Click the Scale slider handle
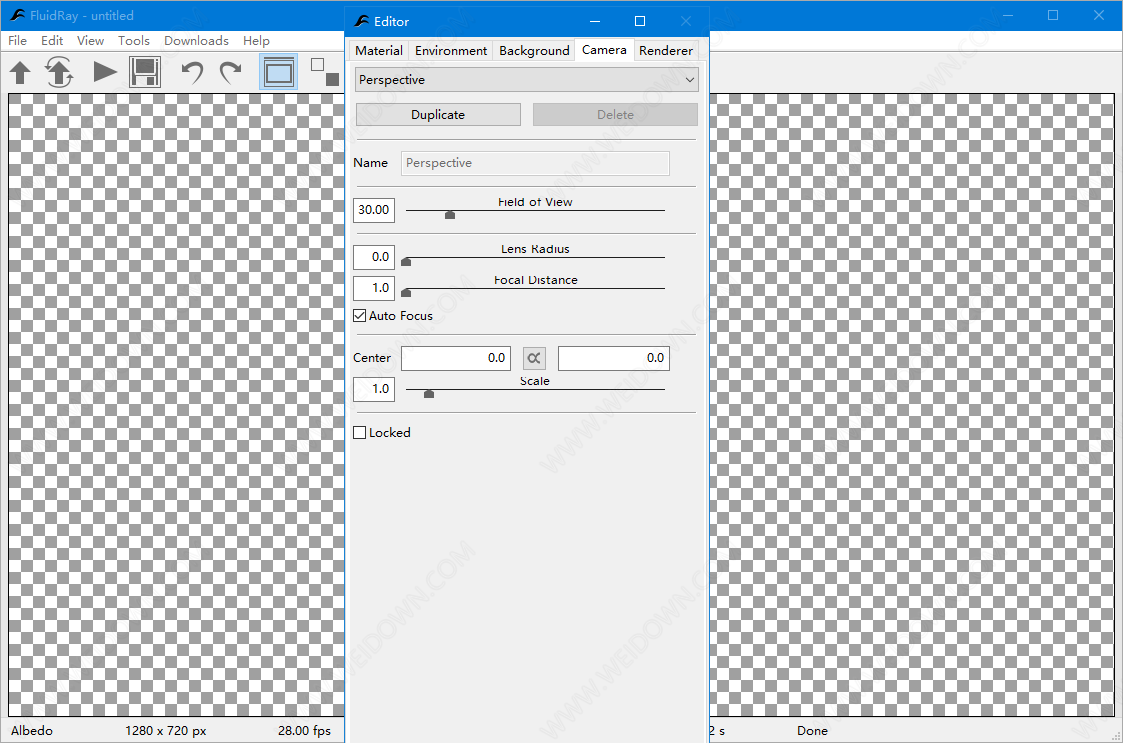 tap(429, 393)
